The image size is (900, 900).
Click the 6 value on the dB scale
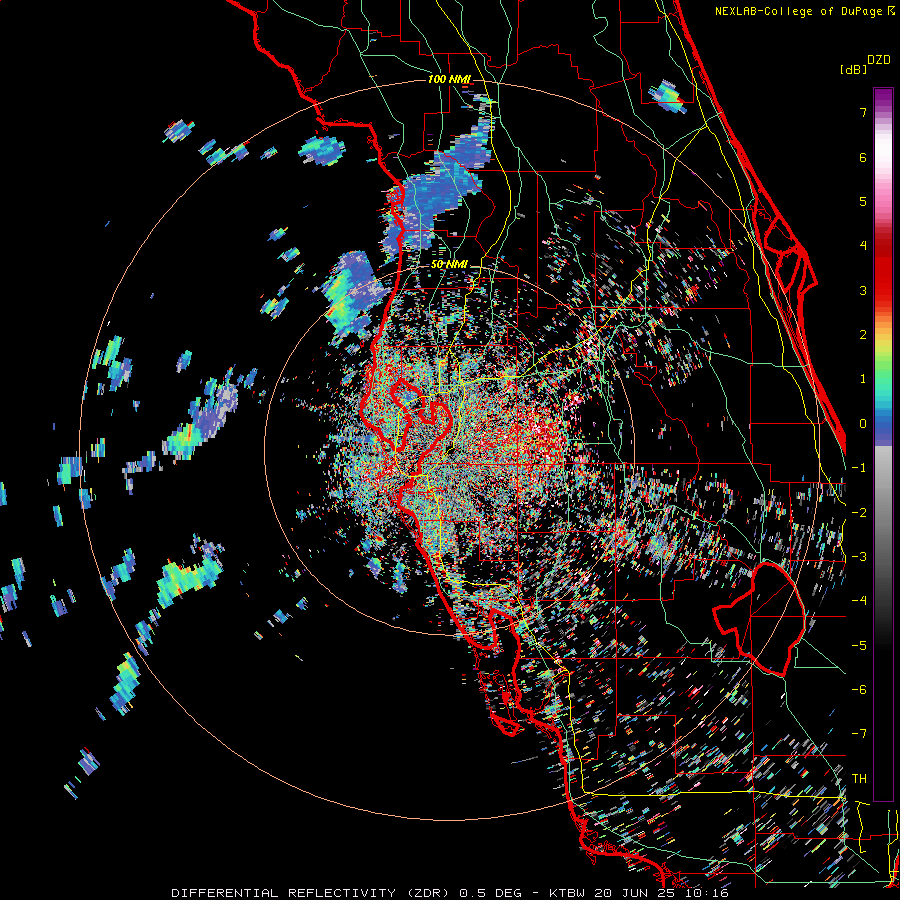(863, 157)
